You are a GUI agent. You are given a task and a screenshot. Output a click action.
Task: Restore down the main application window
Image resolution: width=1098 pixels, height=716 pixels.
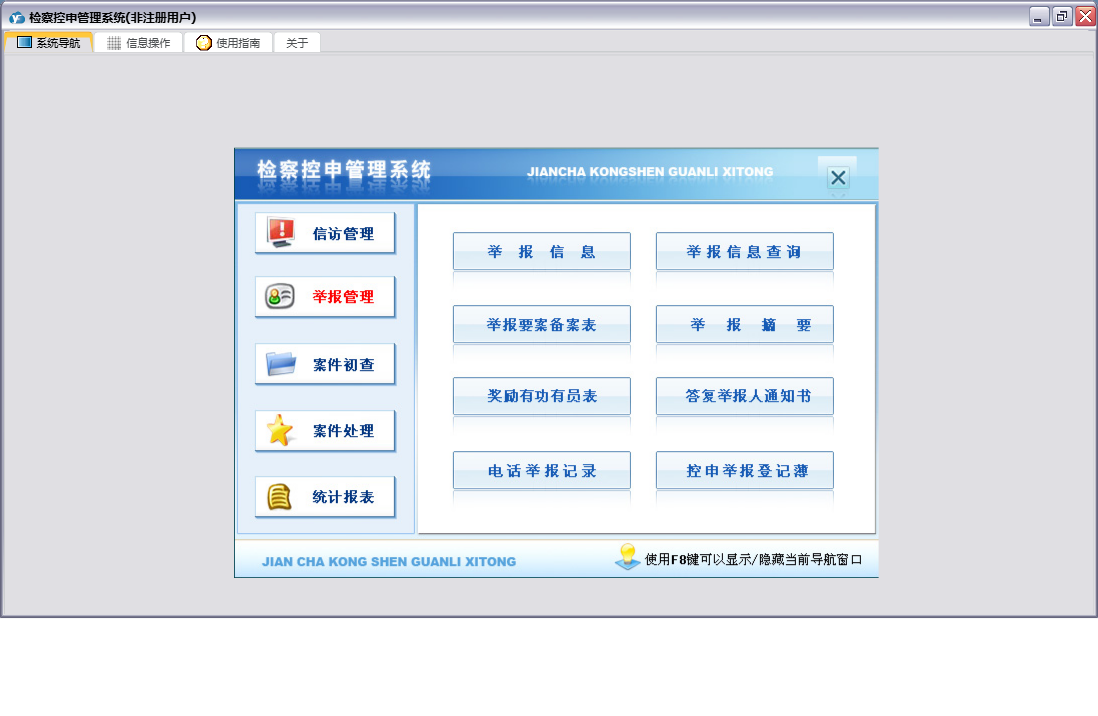1062,16
